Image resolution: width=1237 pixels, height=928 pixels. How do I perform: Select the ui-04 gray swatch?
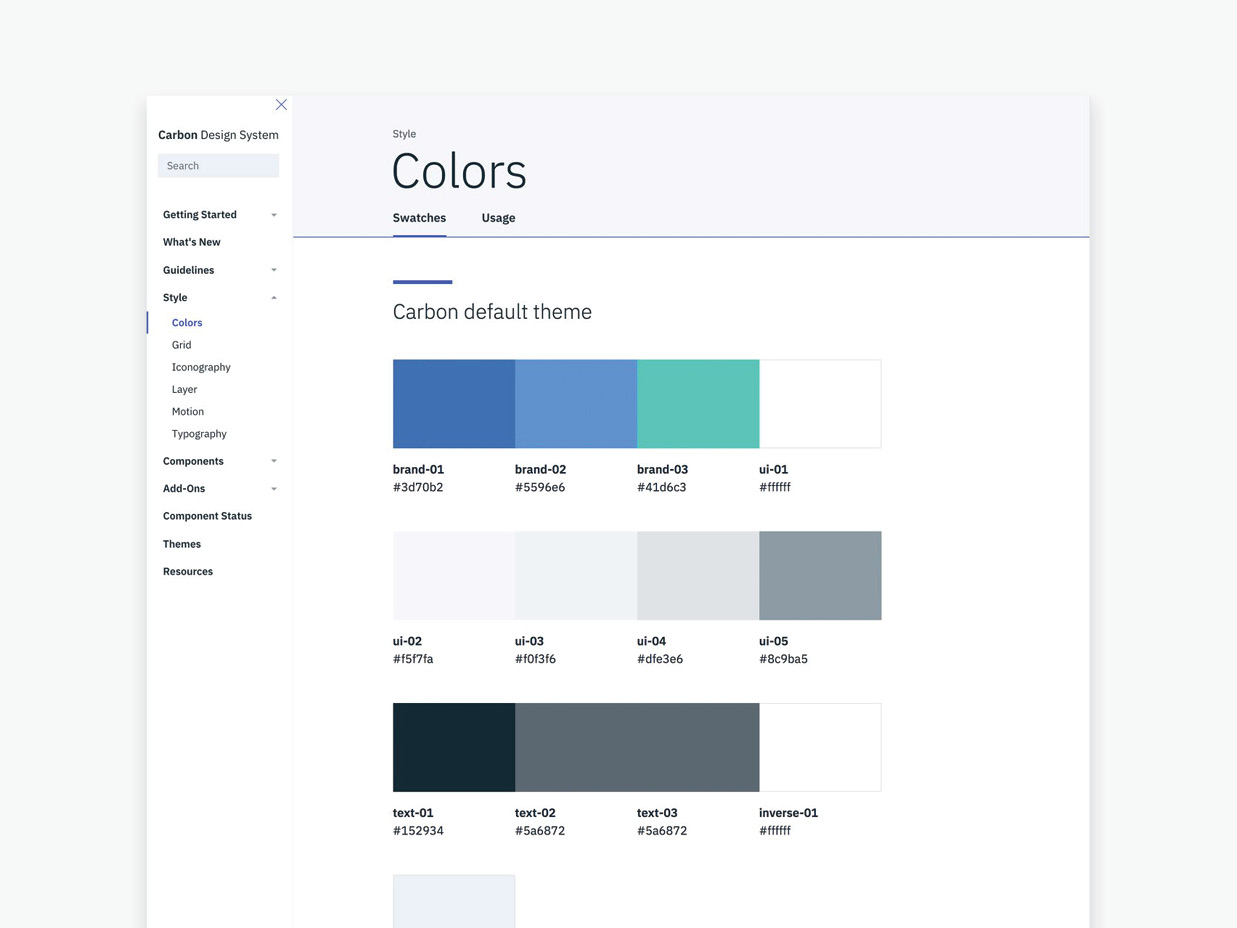point(698,576)
